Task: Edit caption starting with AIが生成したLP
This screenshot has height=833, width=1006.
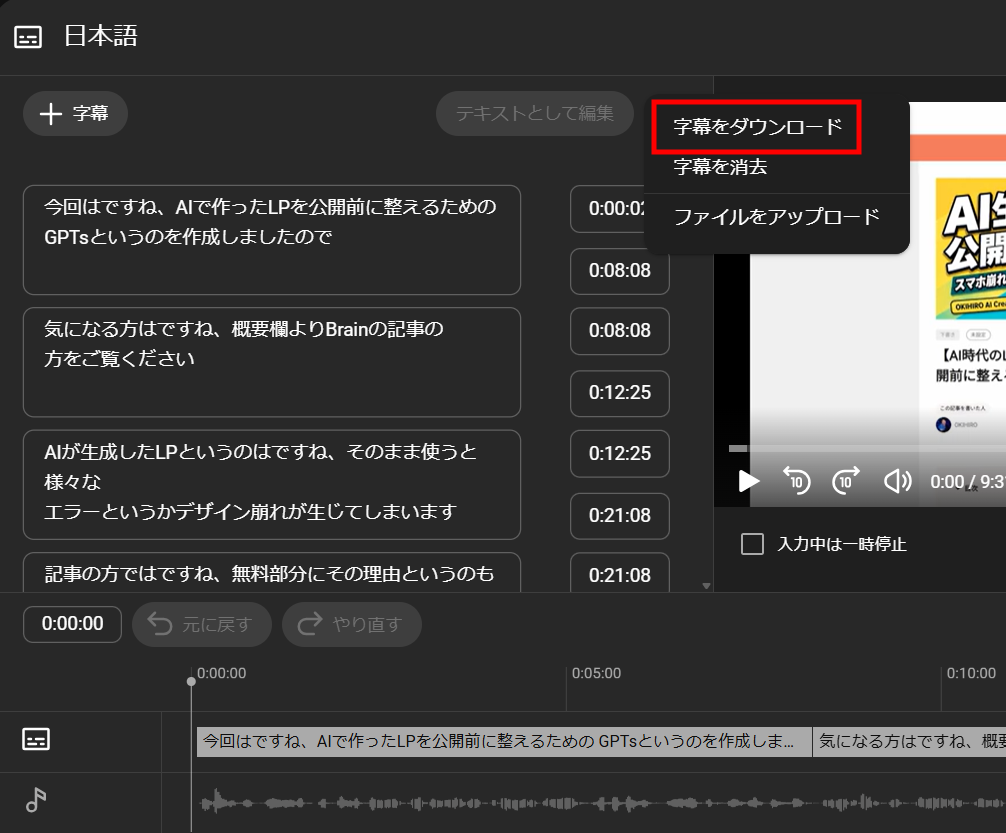Action: click(x=271, y=485)
